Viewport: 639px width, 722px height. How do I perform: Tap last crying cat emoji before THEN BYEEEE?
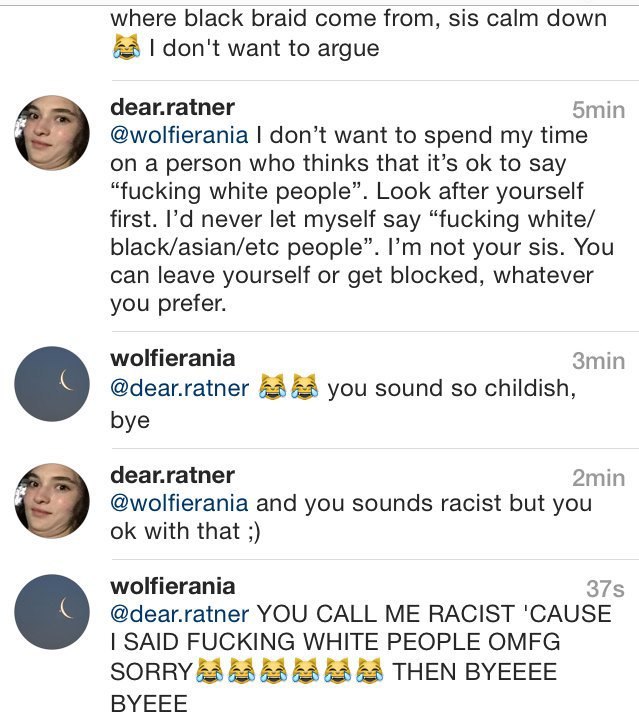click(x=370, y=670)
